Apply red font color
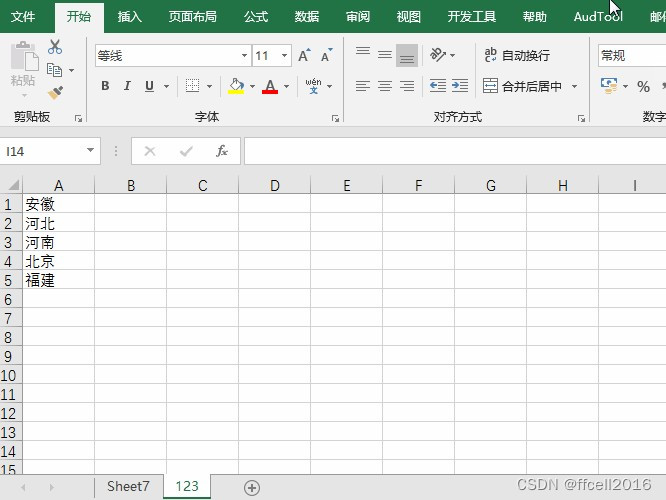666x500 pixels. pyautogui.click(x=270, y=86)
